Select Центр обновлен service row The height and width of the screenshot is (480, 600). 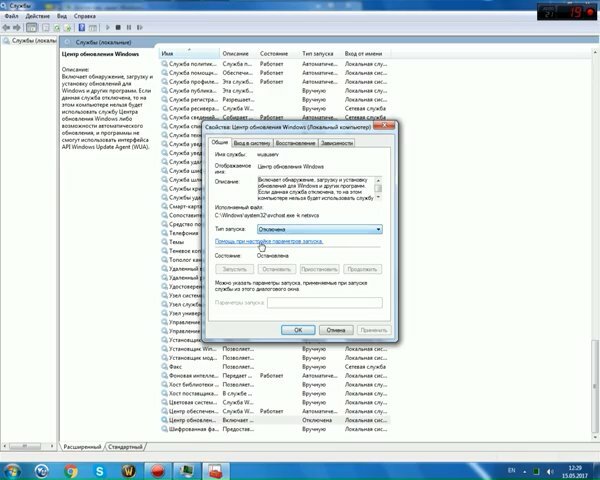[x=274, y=420]
